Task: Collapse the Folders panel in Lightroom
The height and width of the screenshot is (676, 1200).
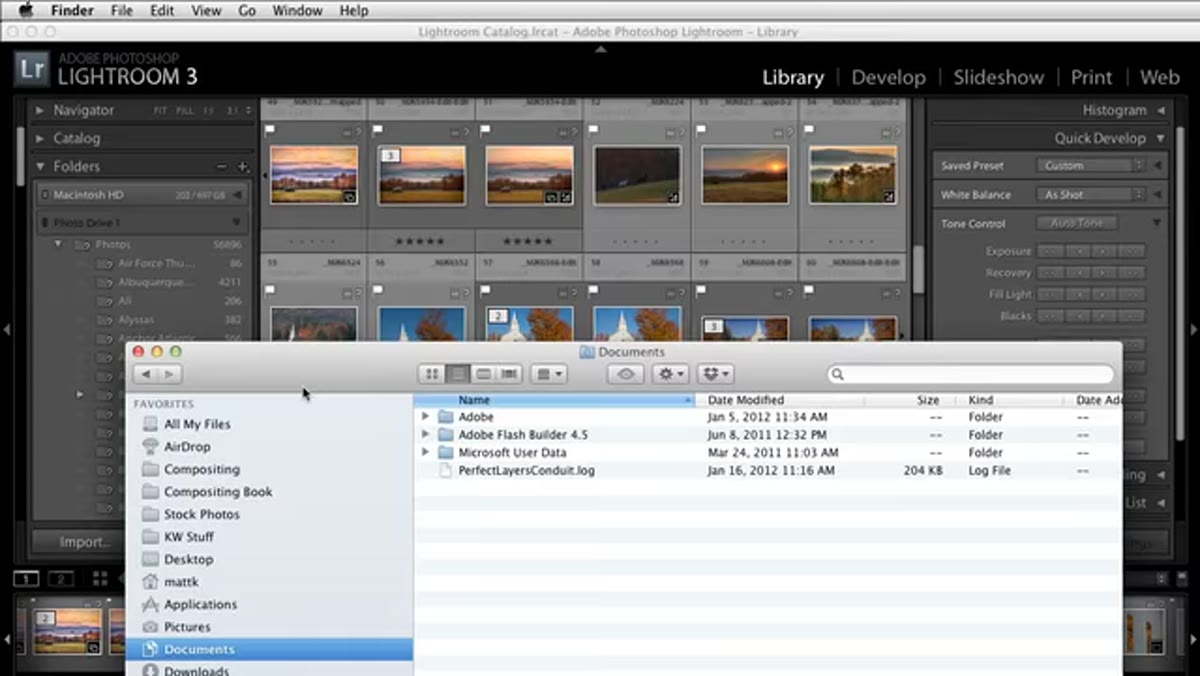Action: pyautogui.click(x=40, y=167)
